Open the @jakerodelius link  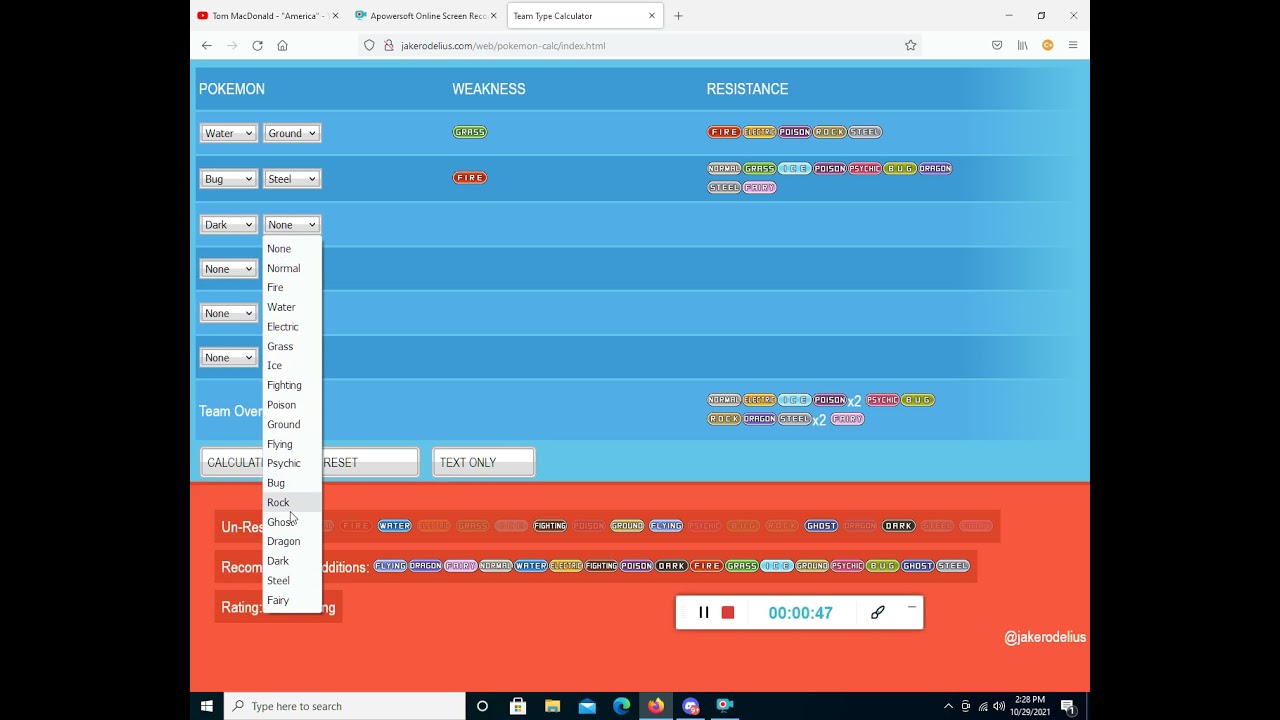point(1045,637)
